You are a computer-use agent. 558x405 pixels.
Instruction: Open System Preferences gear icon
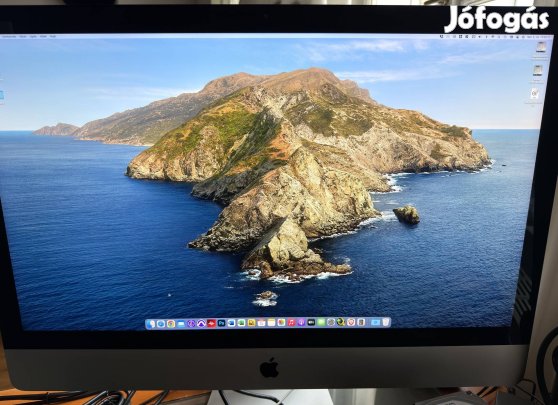tap(331, 322)
